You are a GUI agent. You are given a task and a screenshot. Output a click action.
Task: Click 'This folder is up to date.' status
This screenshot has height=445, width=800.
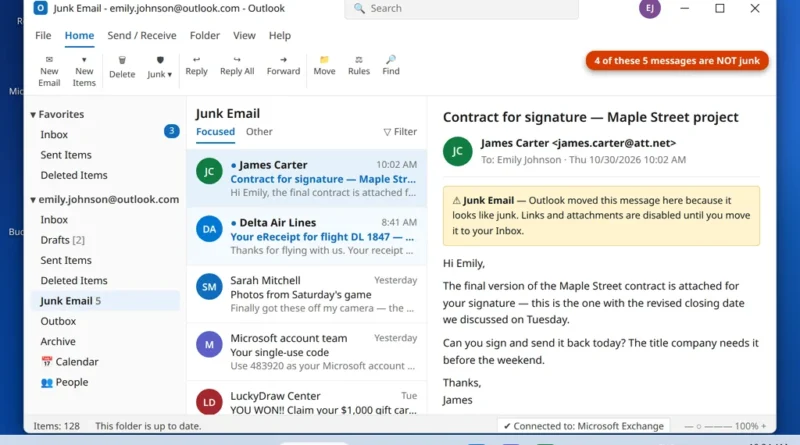(x=148, y=426)
